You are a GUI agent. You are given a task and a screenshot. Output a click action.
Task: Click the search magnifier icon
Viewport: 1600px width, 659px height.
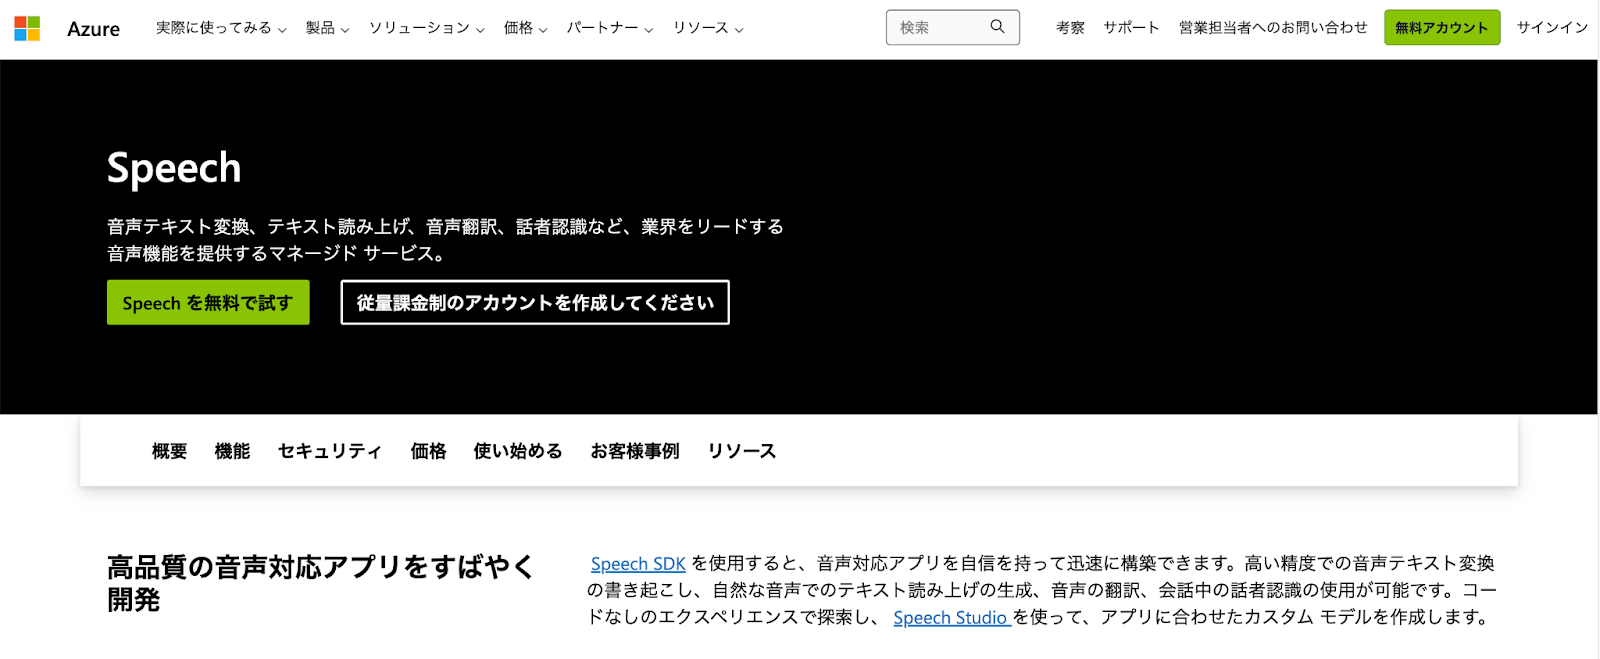pos(997,27)
